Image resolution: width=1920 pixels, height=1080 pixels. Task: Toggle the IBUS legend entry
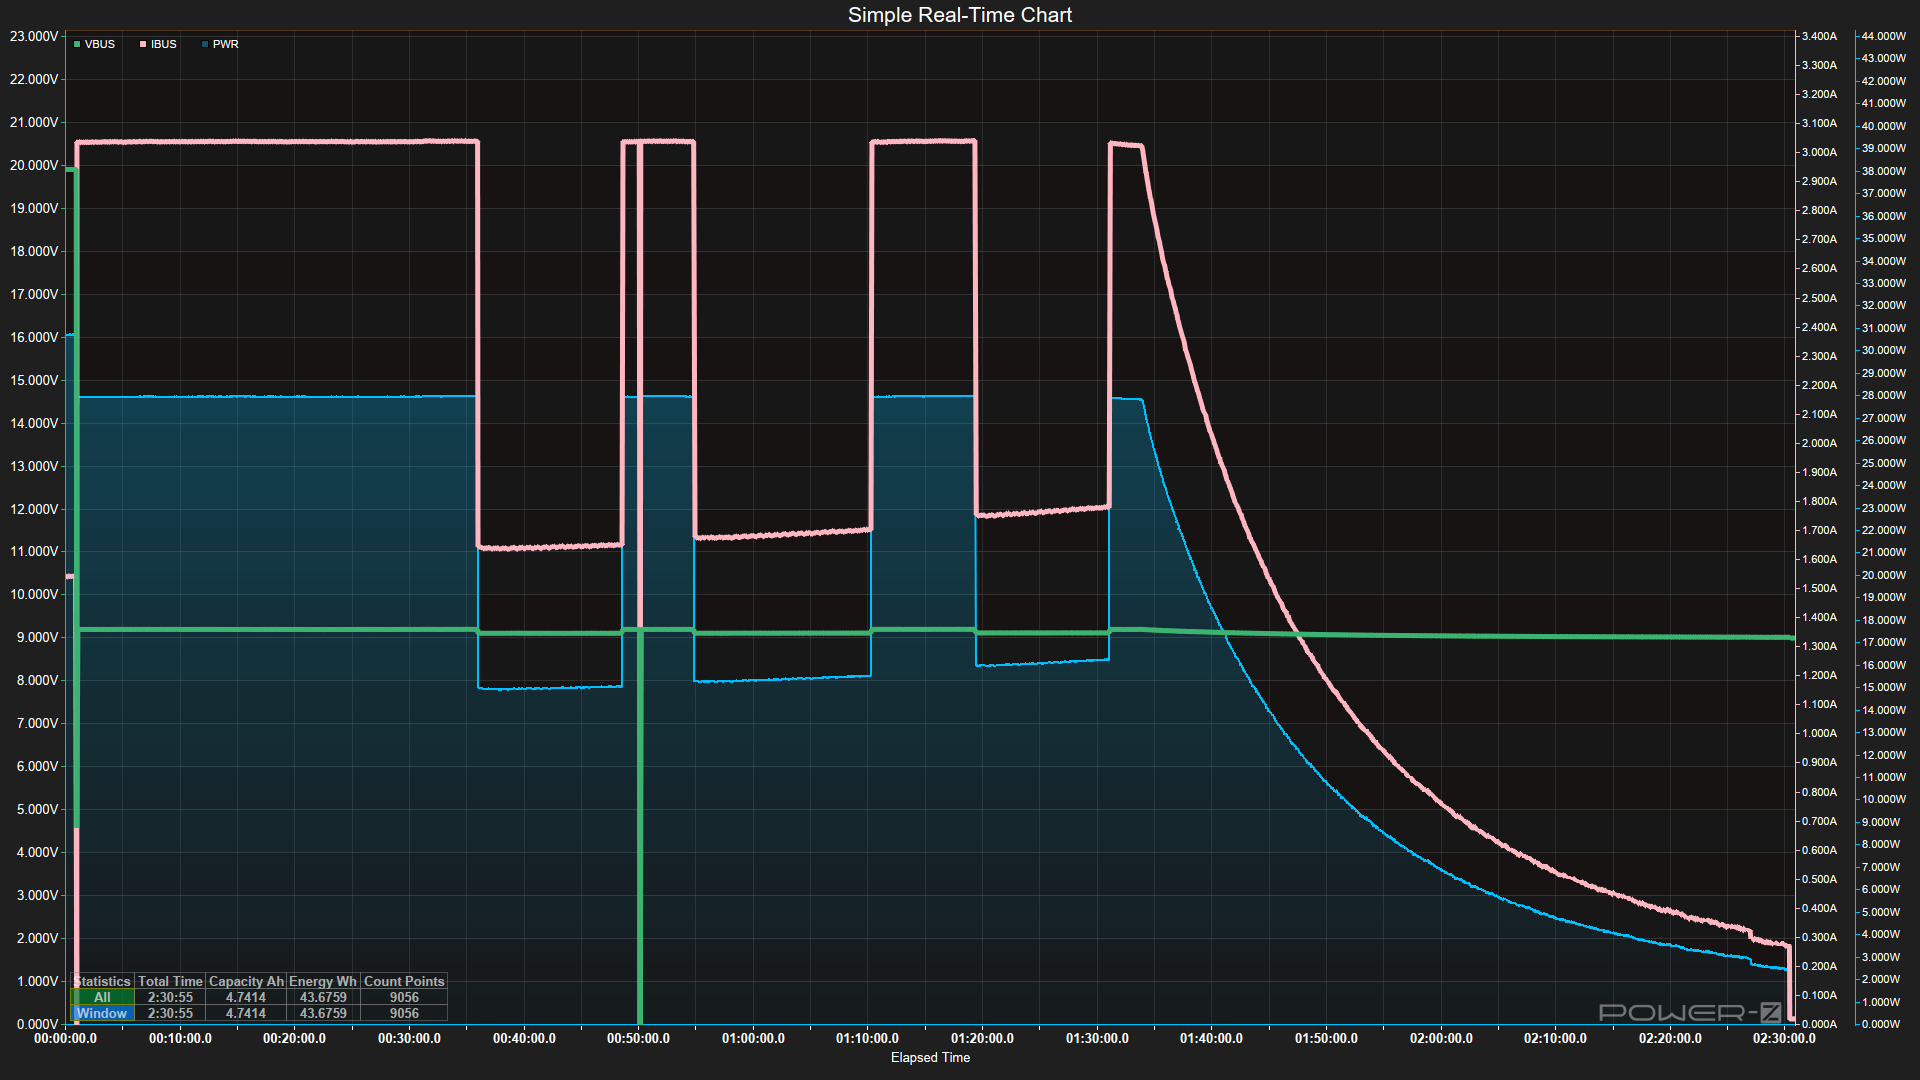pos(158,44)
